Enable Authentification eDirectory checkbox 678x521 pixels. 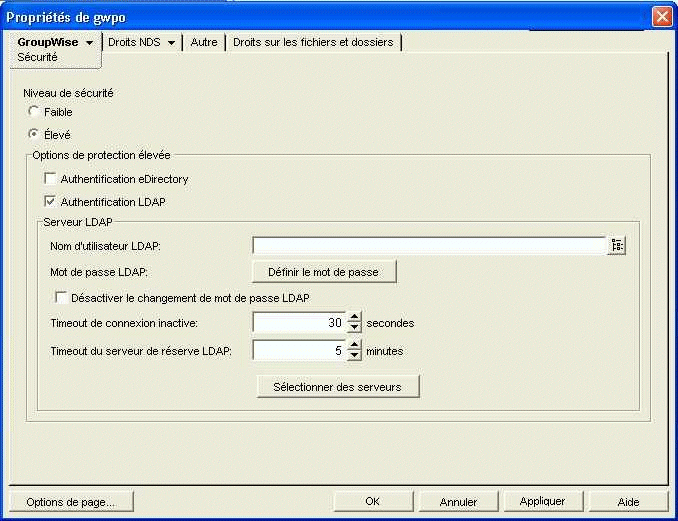click(x=51, y=179)
